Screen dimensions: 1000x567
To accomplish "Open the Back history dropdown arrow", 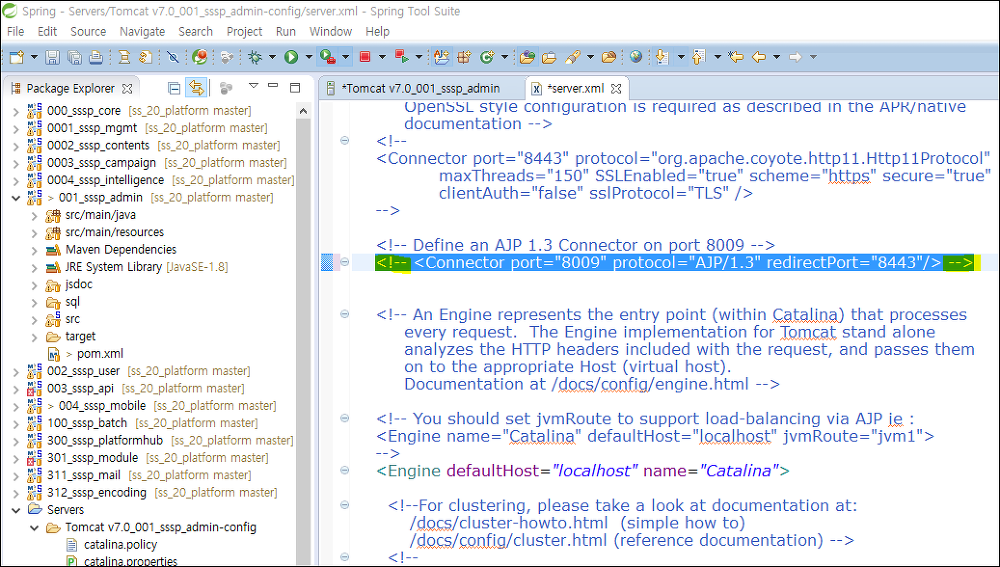I will [x=776, y=57].
